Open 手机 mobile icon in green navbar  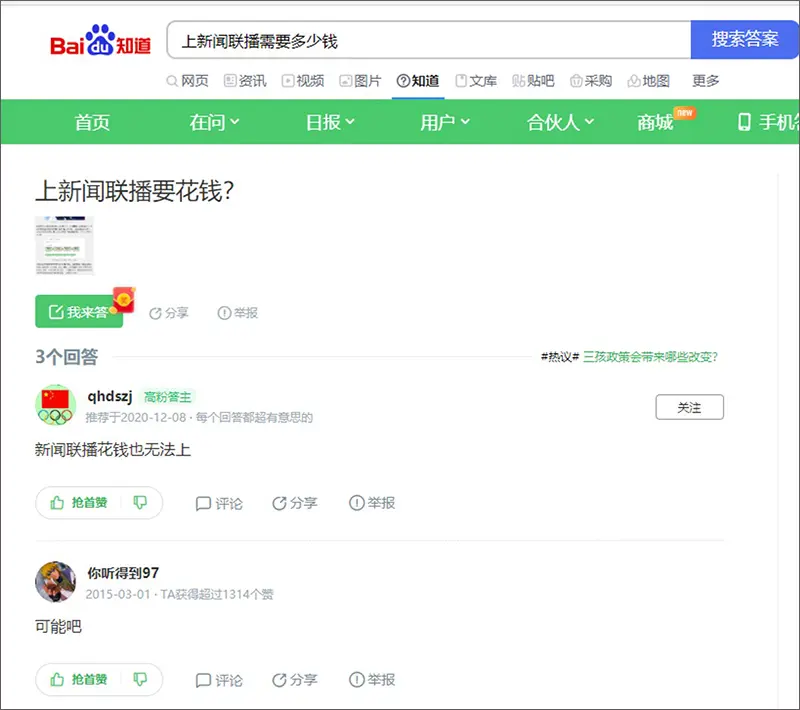tap(744, 122)
